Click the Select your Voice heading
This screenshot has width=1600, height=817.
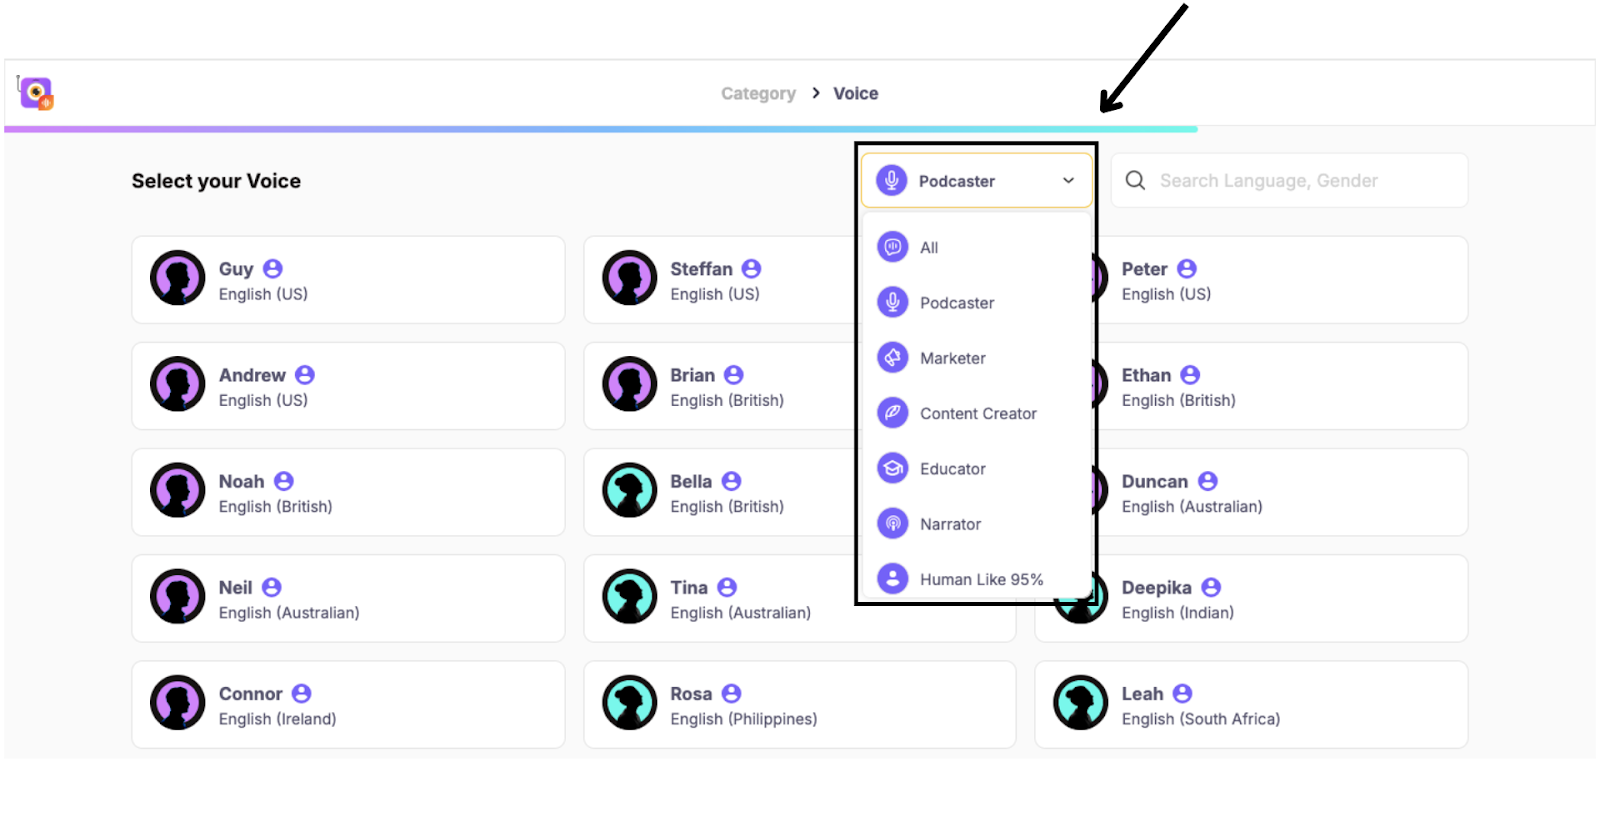[216, 181]
